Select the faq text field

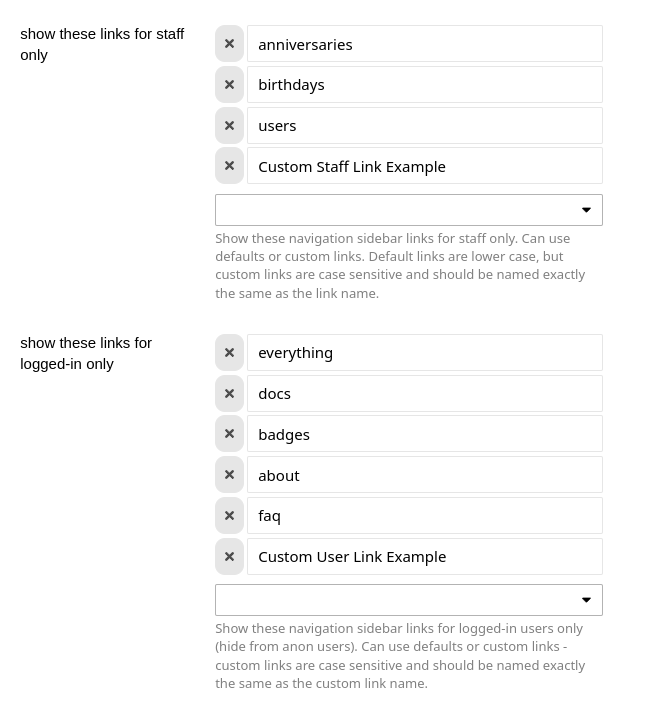tap(425, 516)
